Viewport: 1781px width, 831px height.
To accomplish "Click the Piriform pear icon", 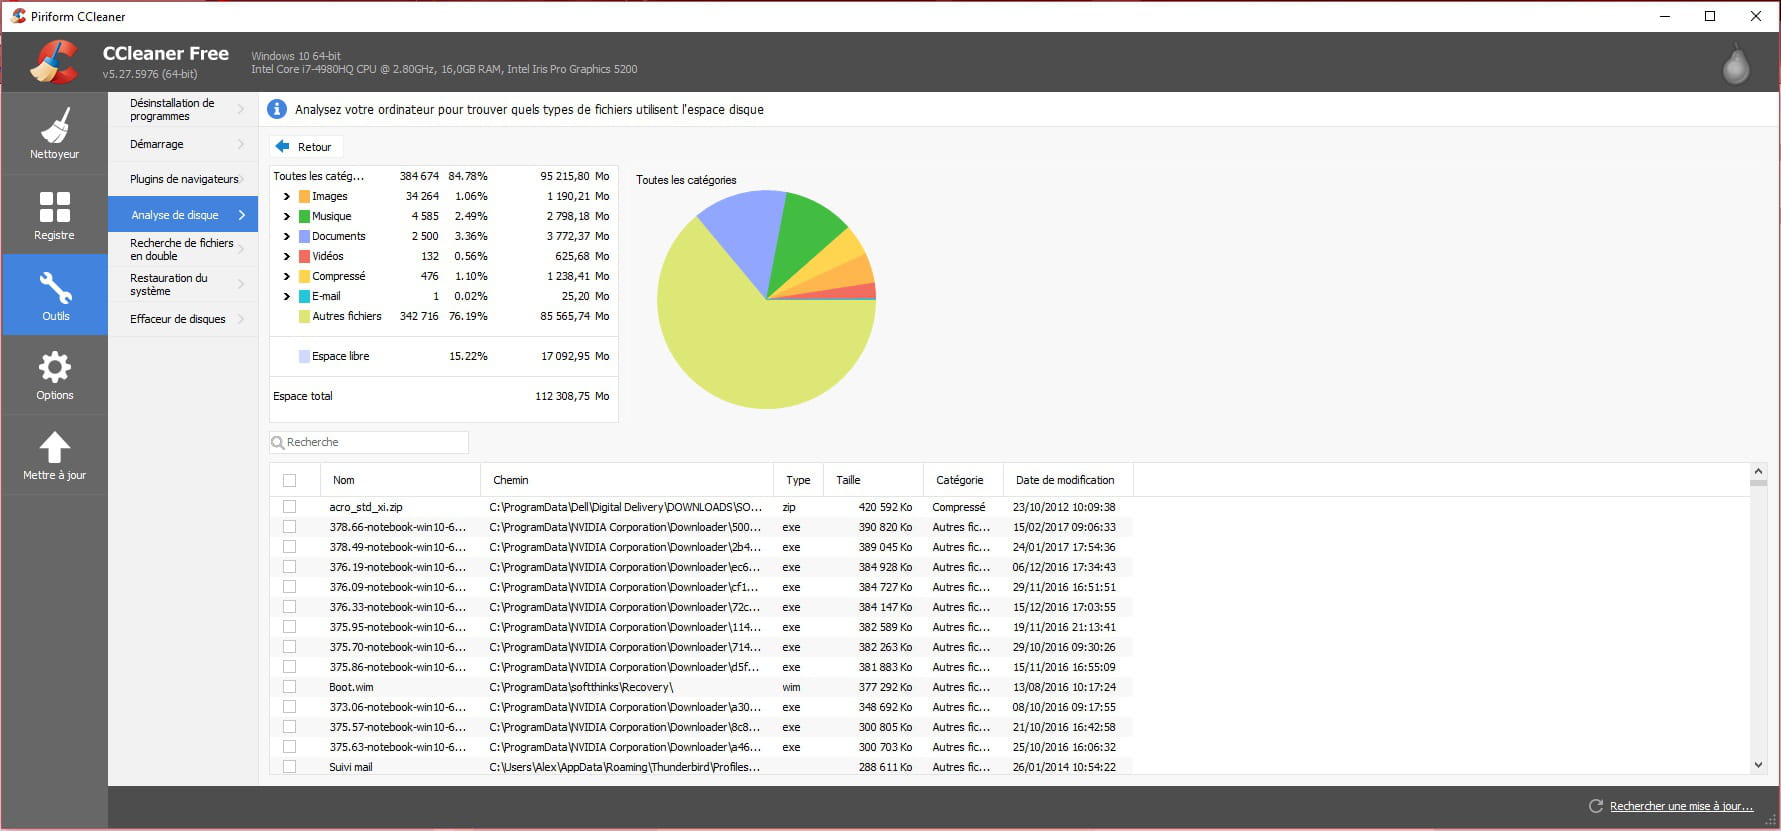I will point(1735,63).
